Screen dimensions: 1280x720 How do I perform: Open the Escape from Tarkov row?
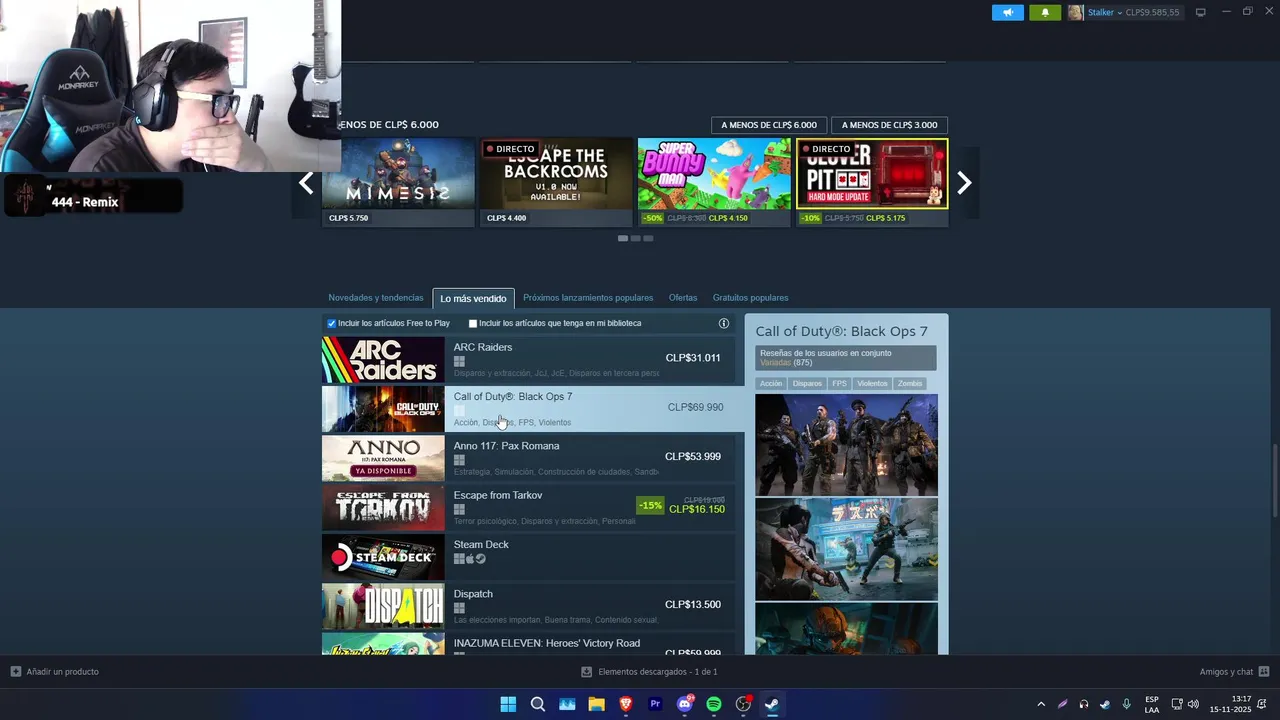click(528, 508)
